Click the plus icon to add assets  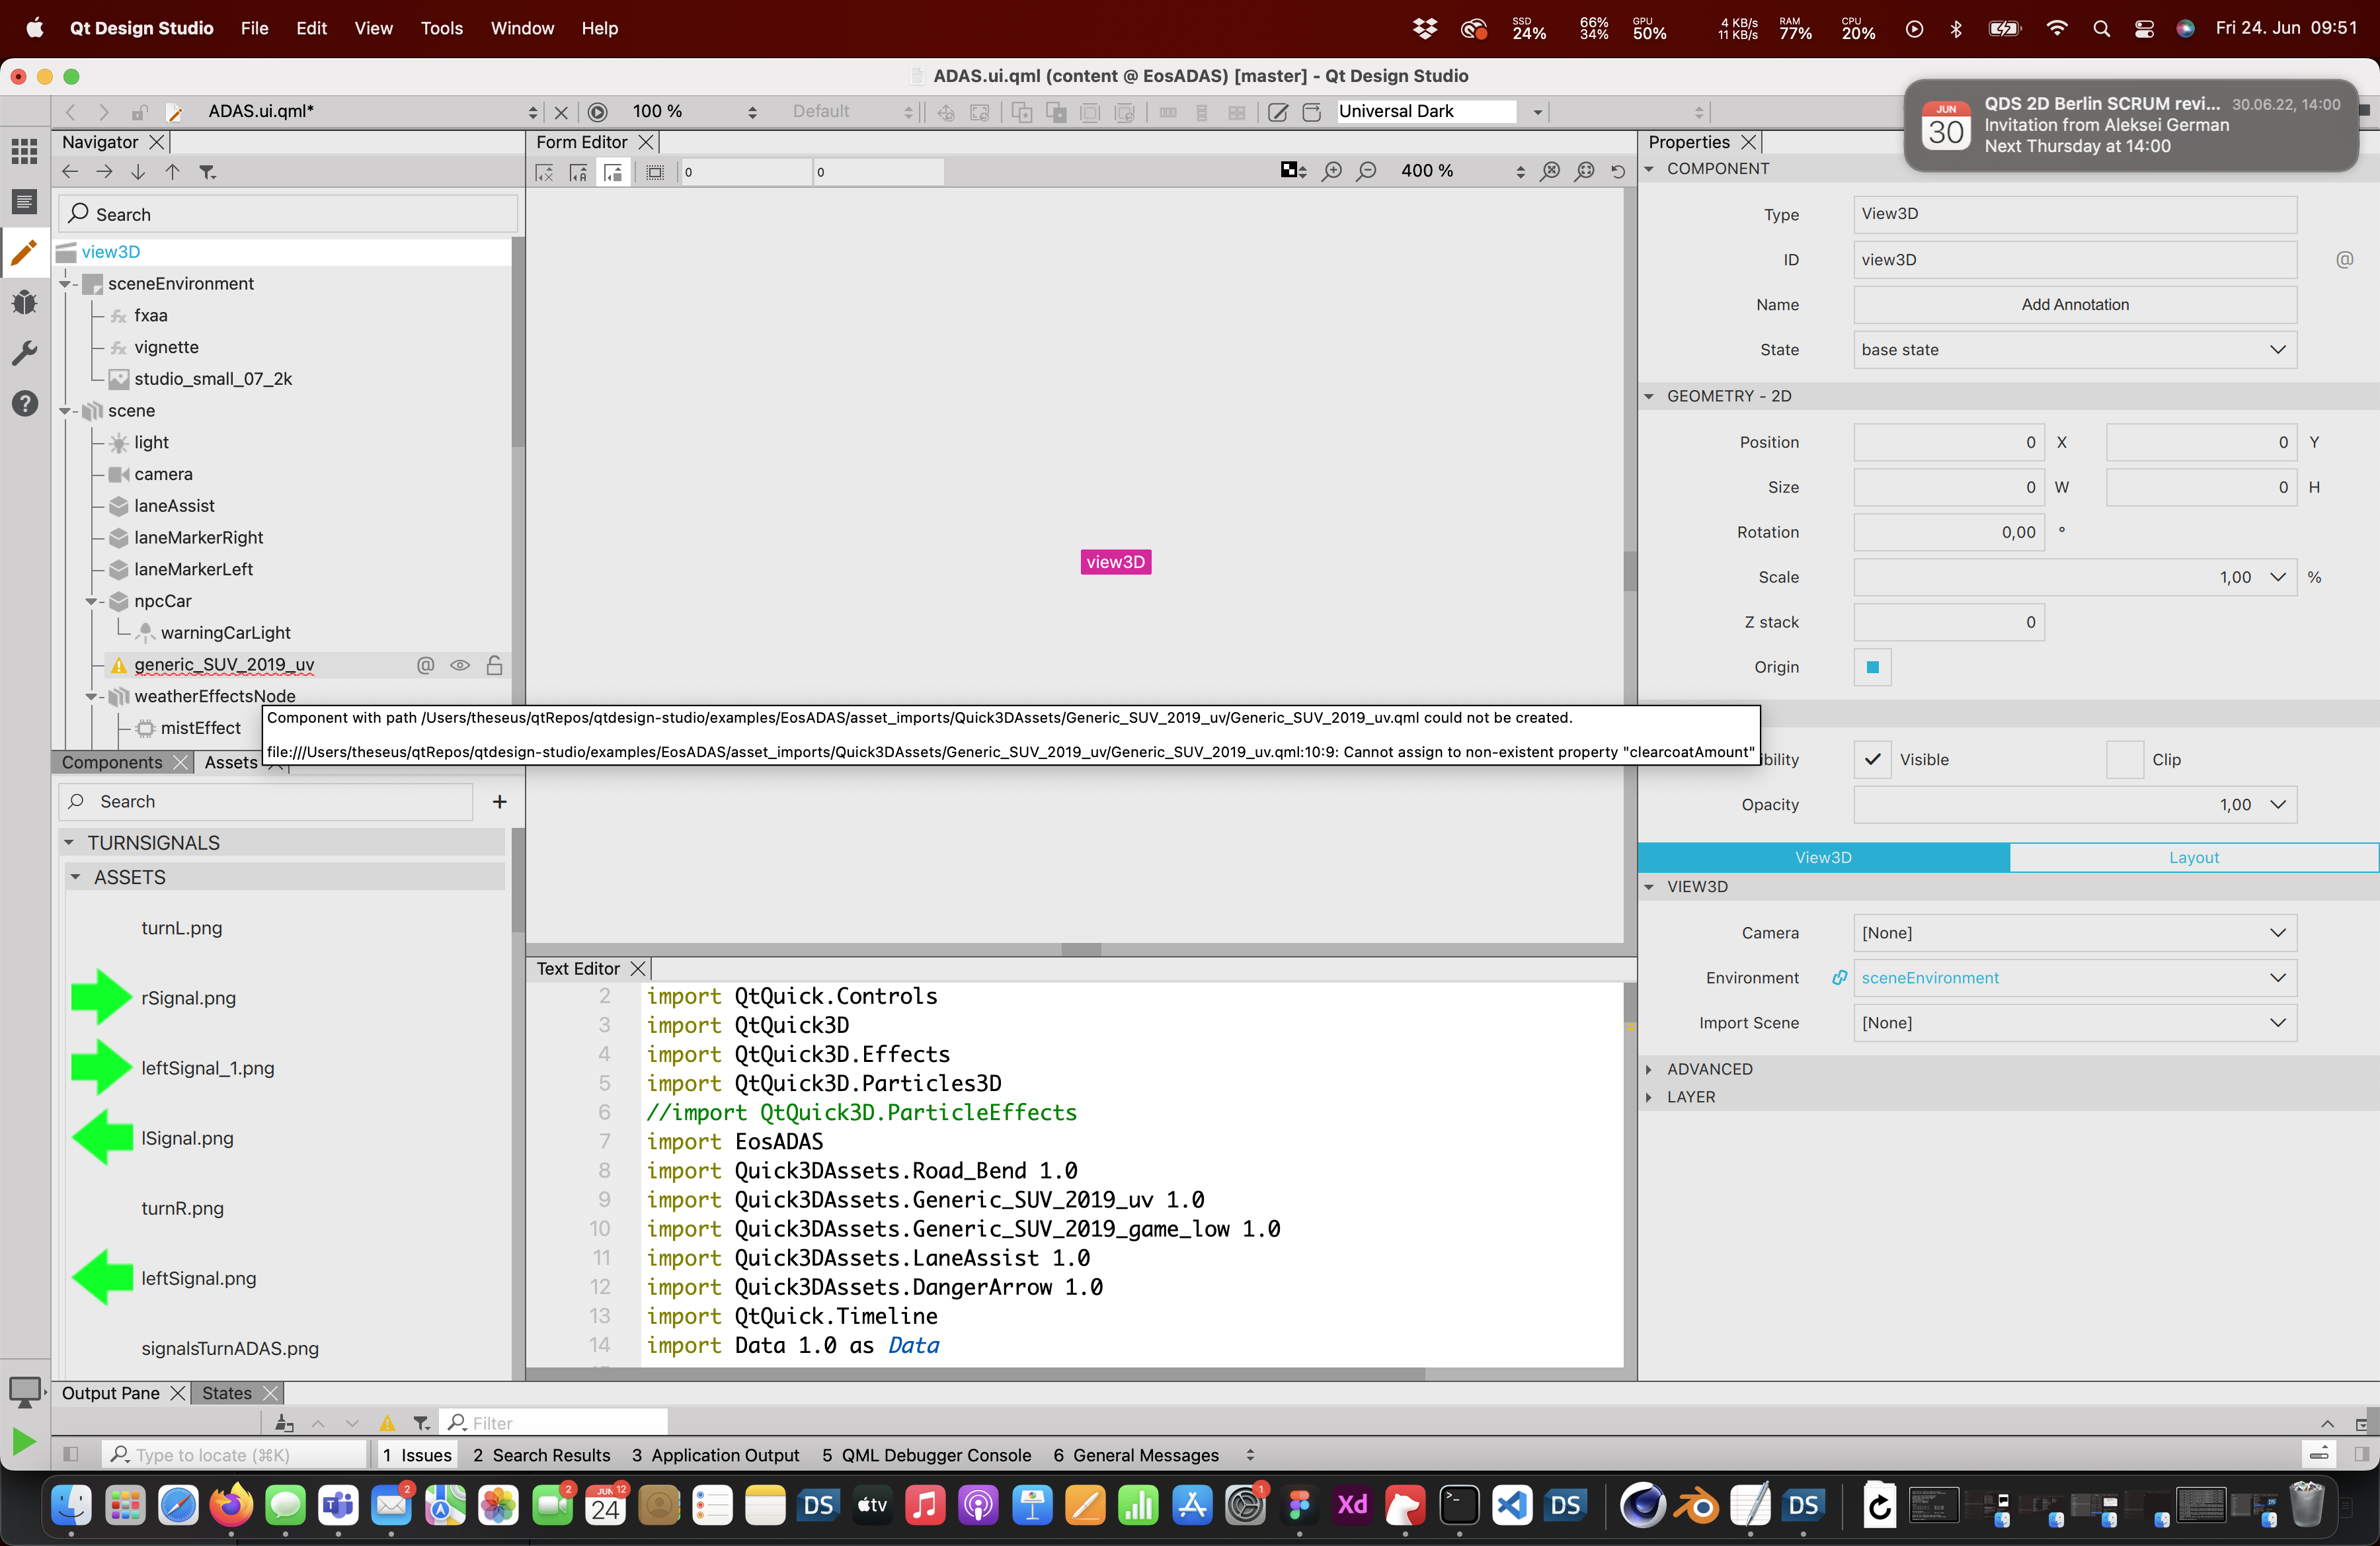point(500,801)
